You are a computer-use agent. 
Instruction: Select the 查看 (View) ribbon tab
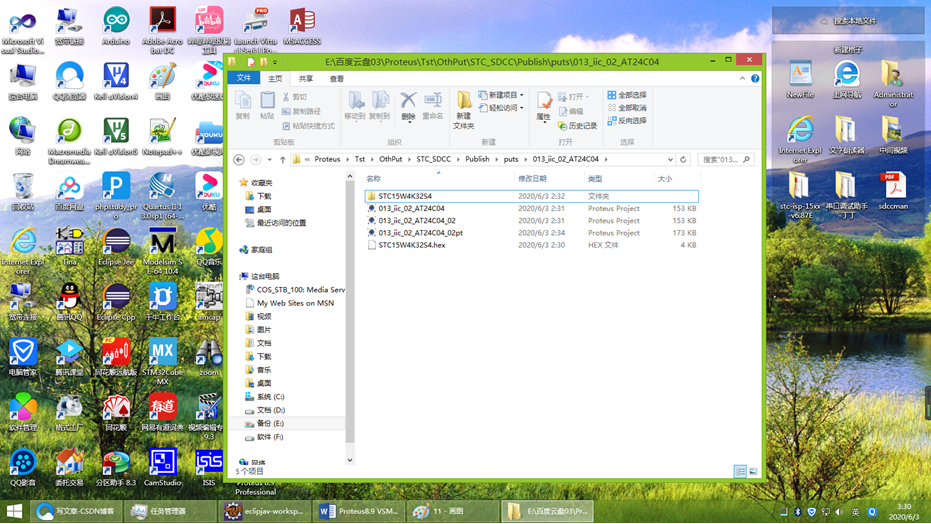[337, 78]
